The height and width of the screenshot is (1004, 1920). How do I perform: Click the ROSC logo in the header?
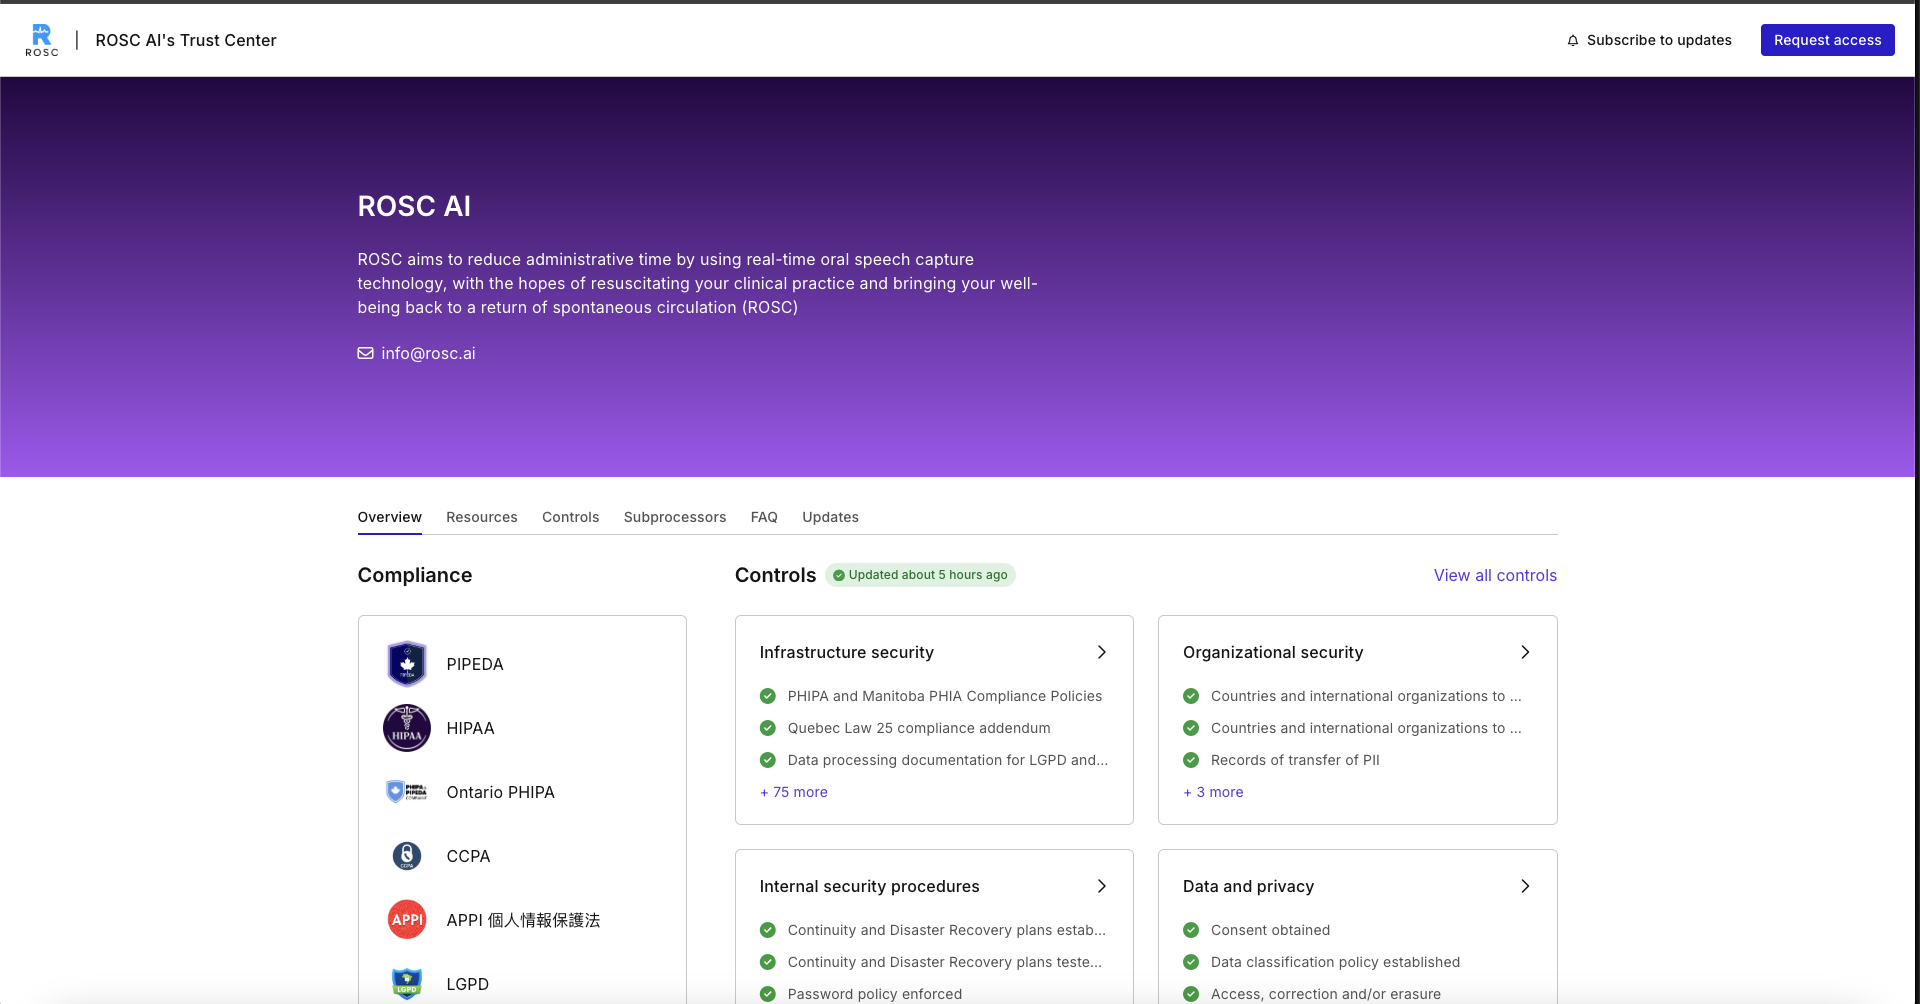[41, 39]
